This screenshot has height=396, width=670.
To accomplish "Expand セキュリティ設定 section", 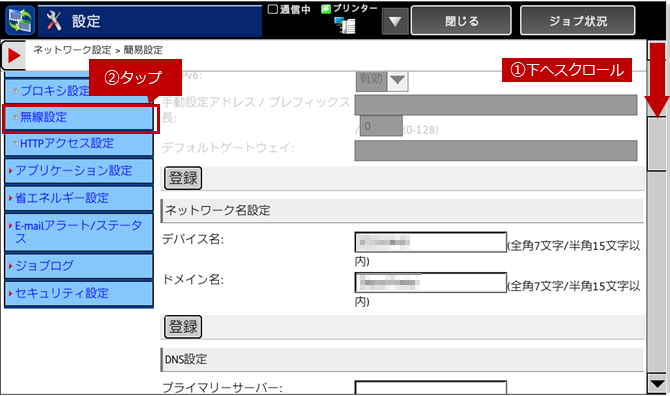I will pyautogui.click(x=79, y=293).
